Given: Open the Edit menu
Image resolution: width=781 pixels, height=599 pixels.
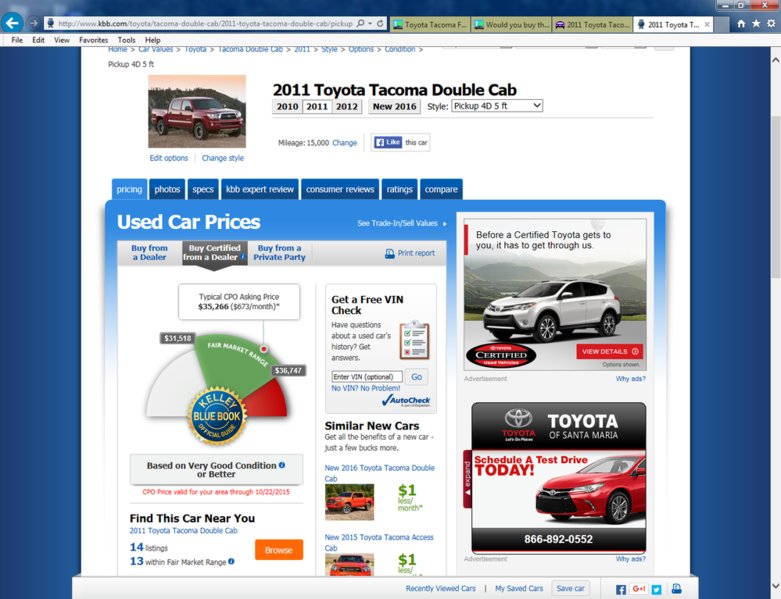Looking at the screenshot, I should pos(38,40).
